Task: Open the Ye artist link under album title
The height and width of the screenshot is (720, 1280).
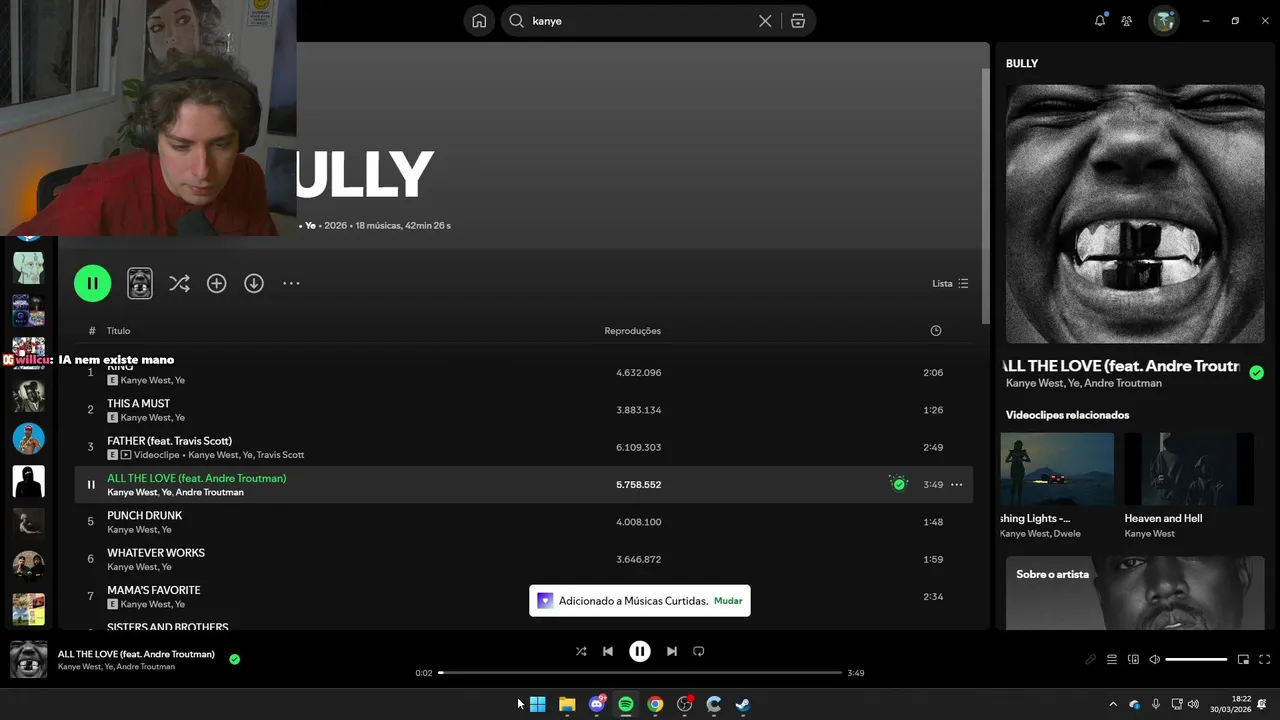Action: point(310,226)
